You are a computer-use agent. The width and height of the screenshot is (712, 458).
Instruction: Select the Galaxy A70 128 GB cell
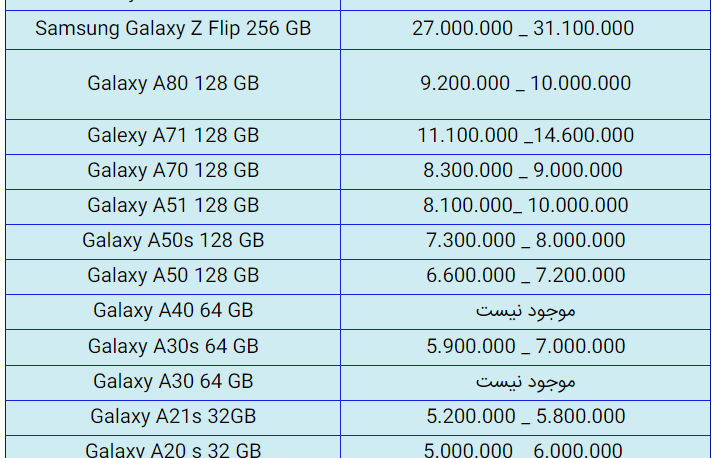(x=173, y=172)
